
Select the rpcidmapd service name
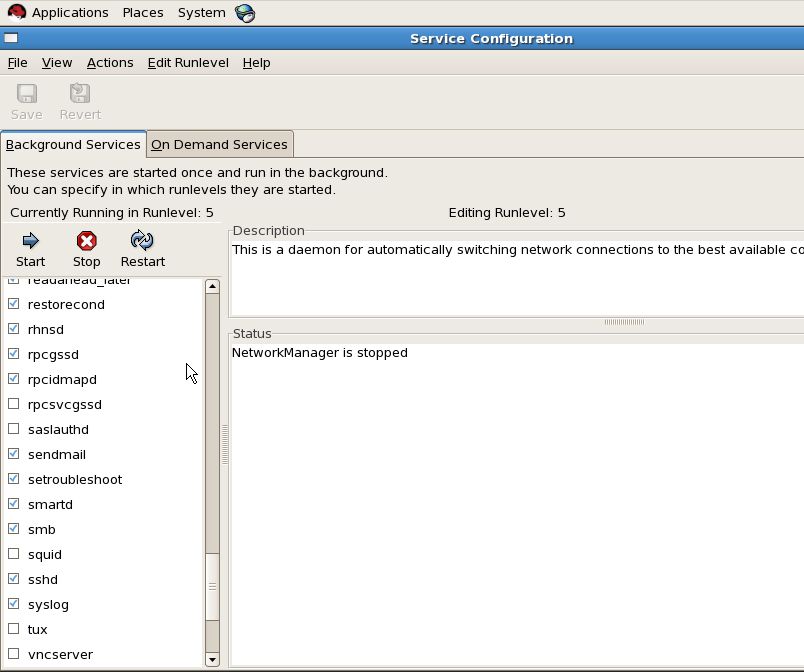pyautogui.click(x=62, y=380)
